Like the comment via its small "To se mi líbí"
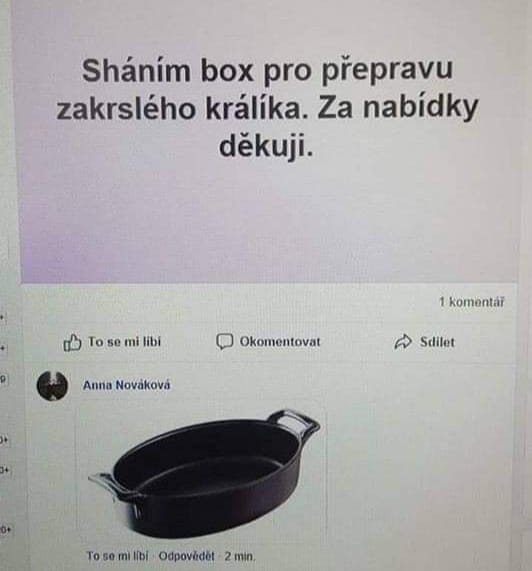The width and height of the screenshot is (532, 571). tap(117, 556)
